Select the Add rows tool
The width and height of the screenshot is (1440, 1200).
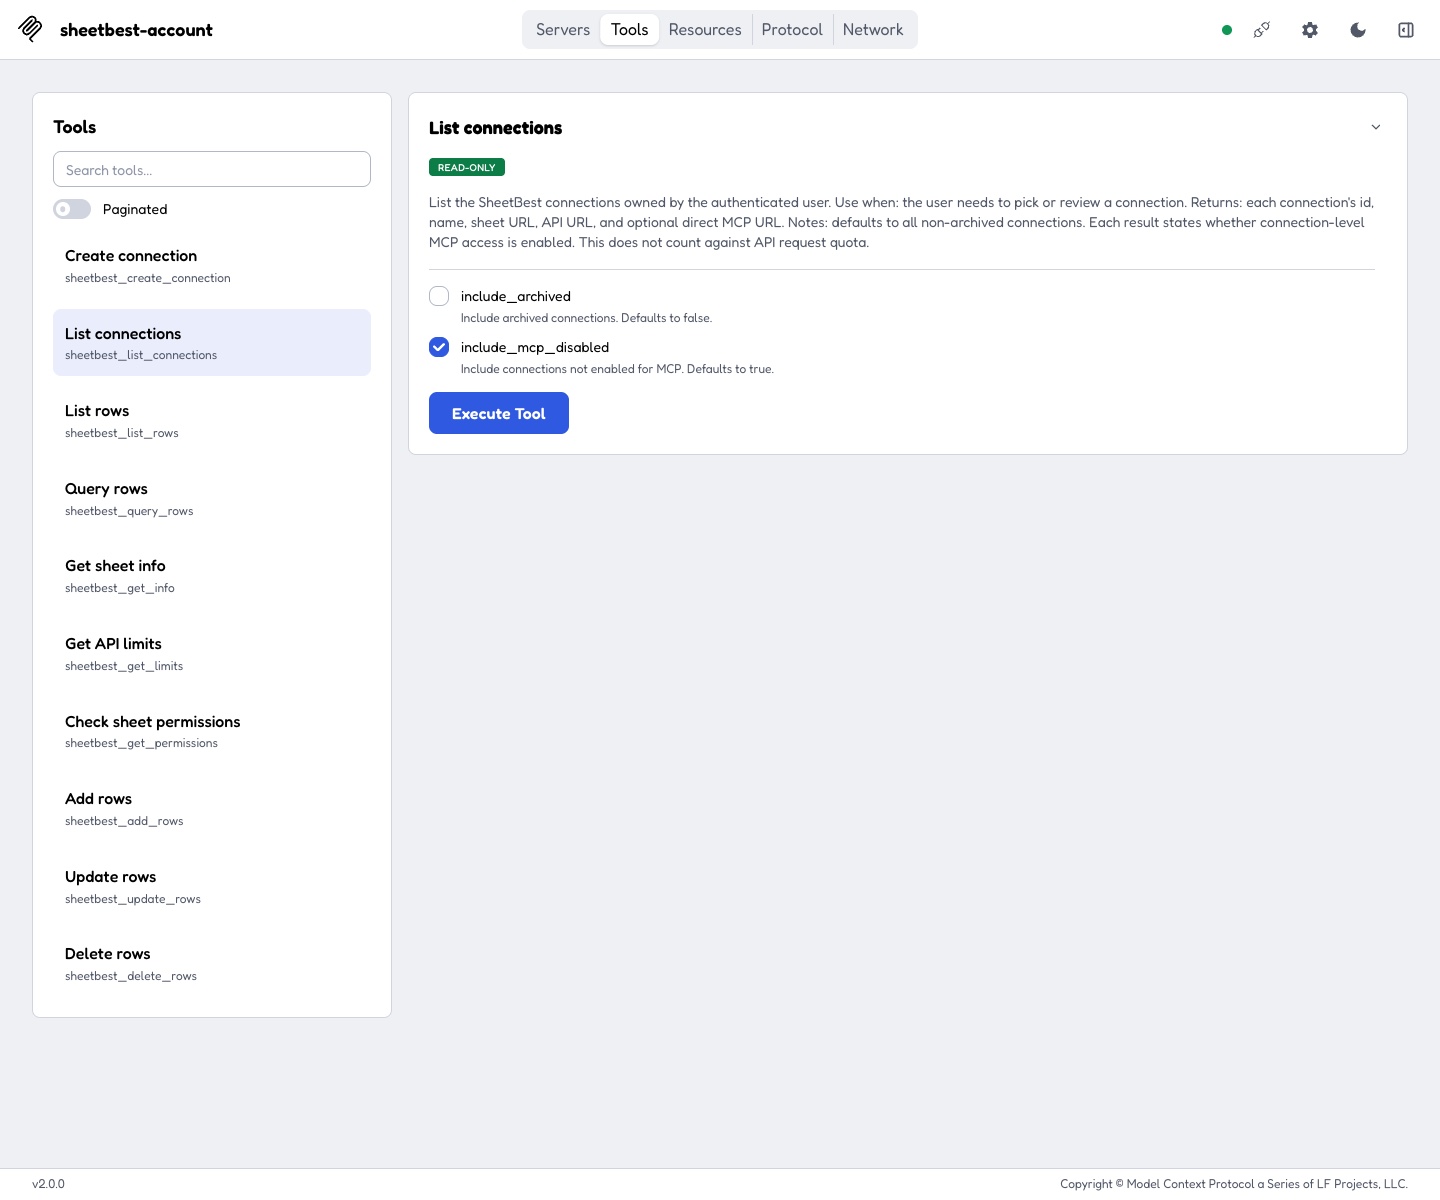click(212, 809)
